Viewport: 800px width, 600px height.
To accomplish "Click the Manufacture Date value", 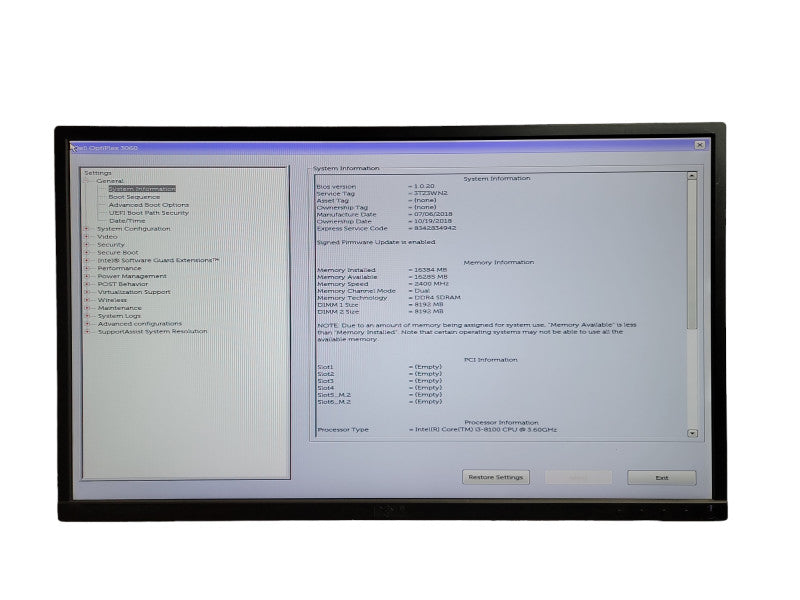I will pyautogui.click(x=433, y=214).
